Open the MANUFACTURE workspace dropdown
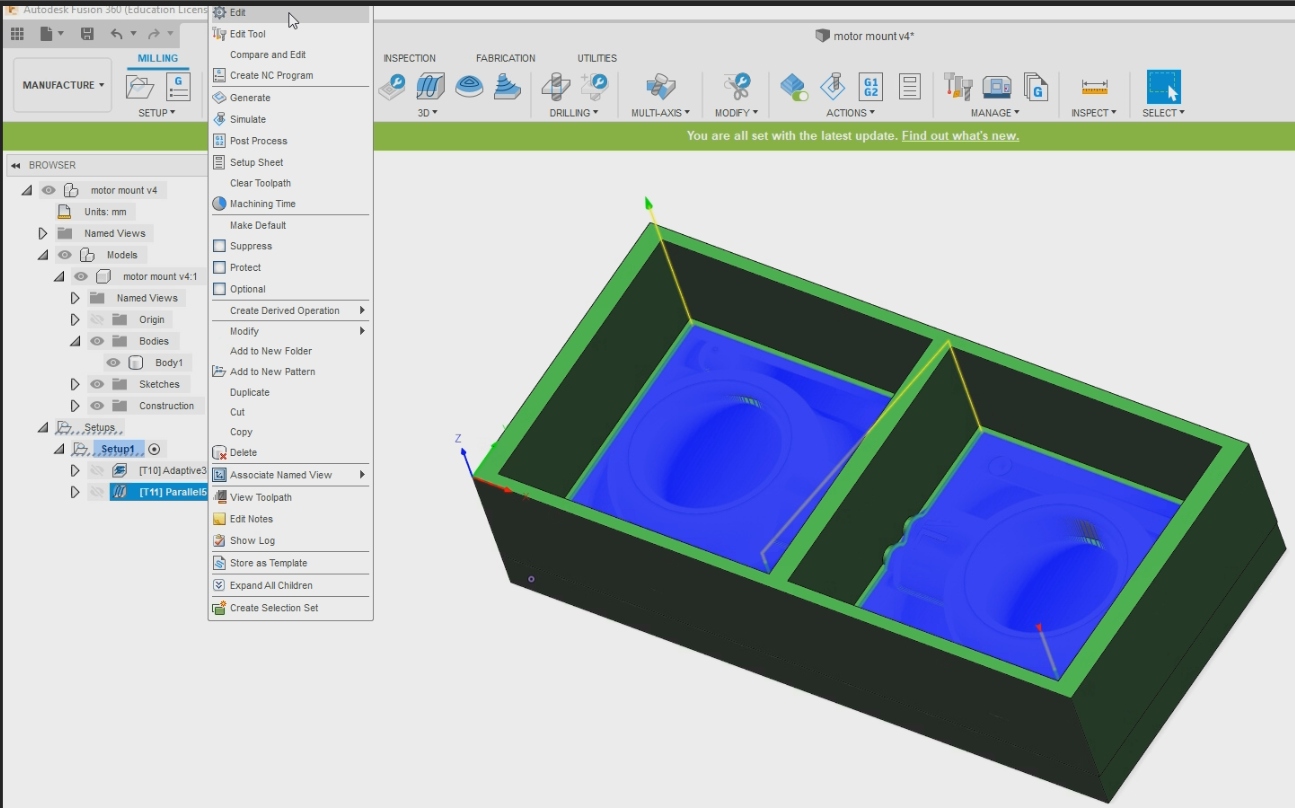Screen dimensions: 1295x808 click(65, 86)
